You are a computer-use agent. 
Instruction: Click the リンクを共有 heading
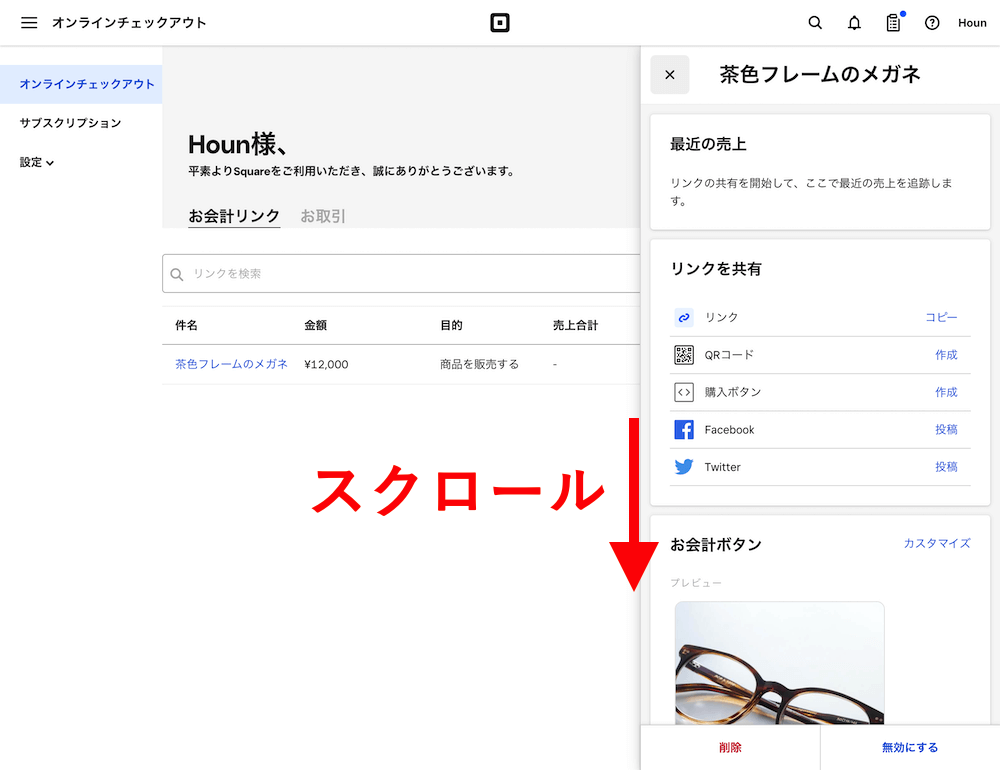(716, 269)
